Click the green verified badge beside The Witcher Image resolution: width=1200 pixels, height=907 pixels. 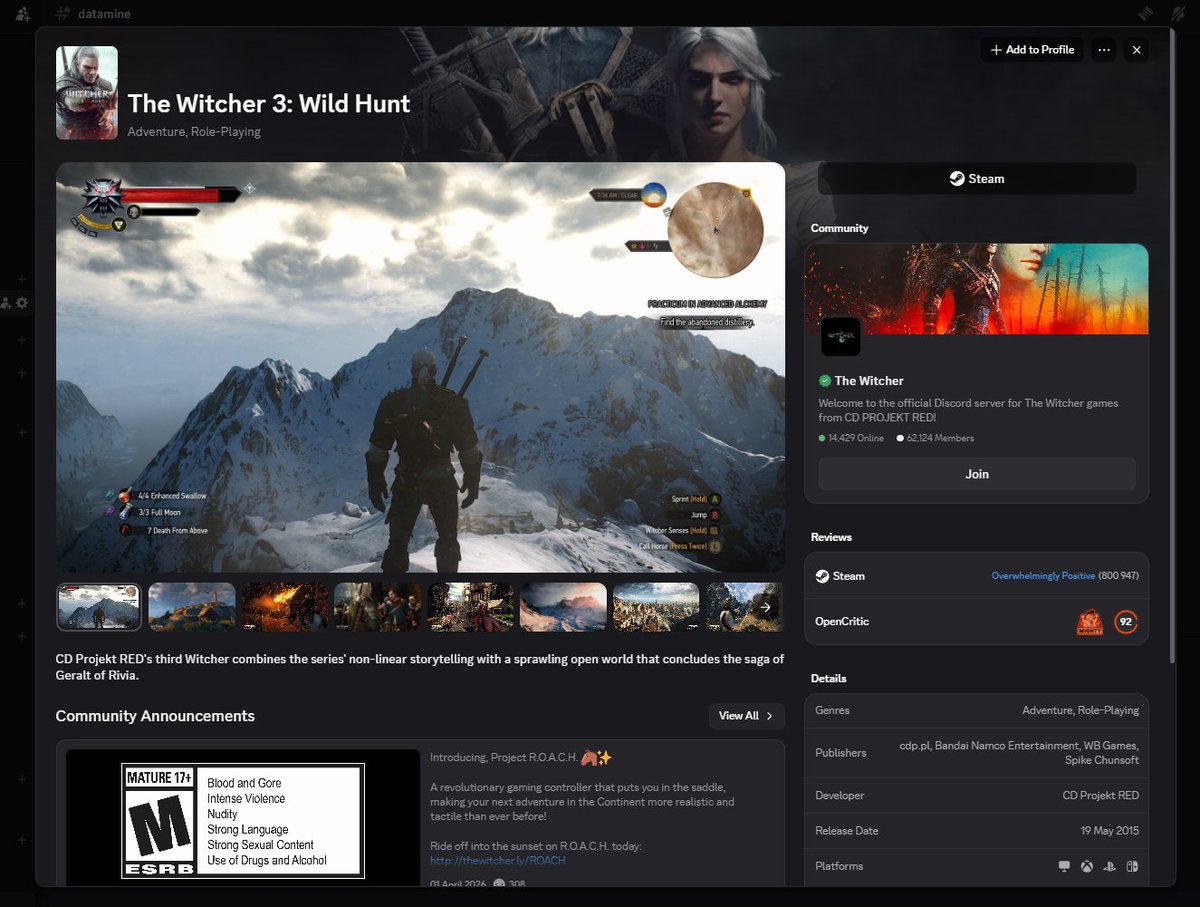(825, 381)
